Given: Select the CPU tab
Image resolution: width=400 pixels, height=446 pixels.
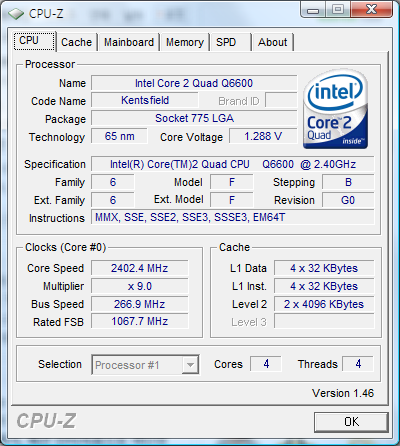Looking at the screenshot, I should [34, 41].
